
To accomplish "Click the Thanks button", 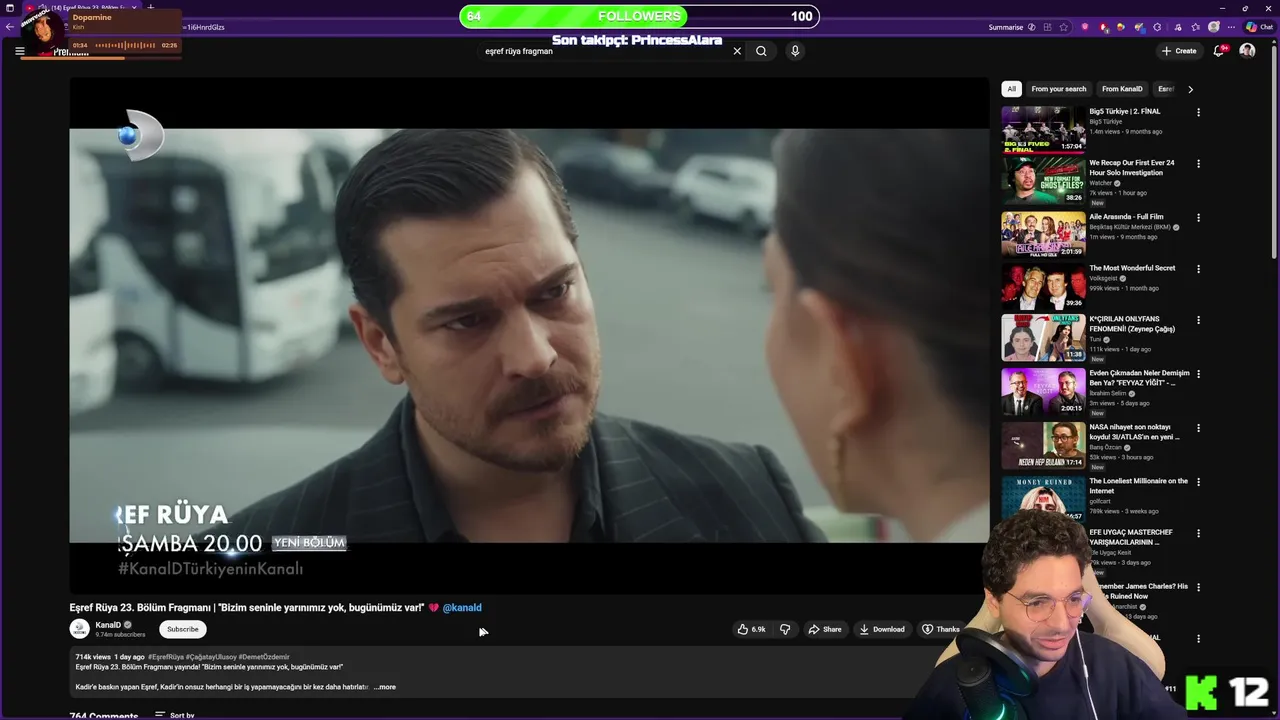I will (x=941, y=629).
